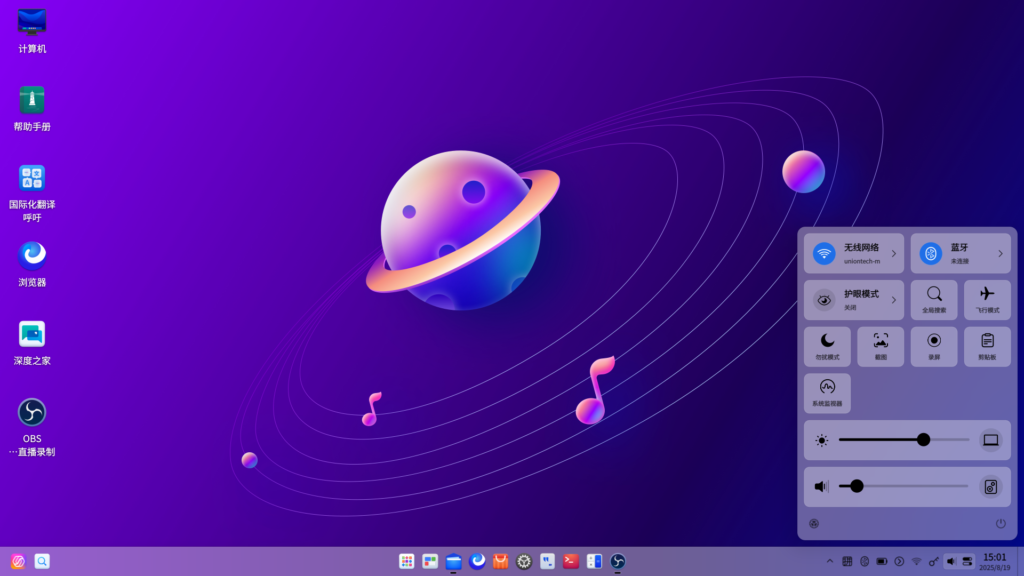The image size is (1024, 576).
Task: Open the terminal icon in the taskbar
Action: point(571,562)
